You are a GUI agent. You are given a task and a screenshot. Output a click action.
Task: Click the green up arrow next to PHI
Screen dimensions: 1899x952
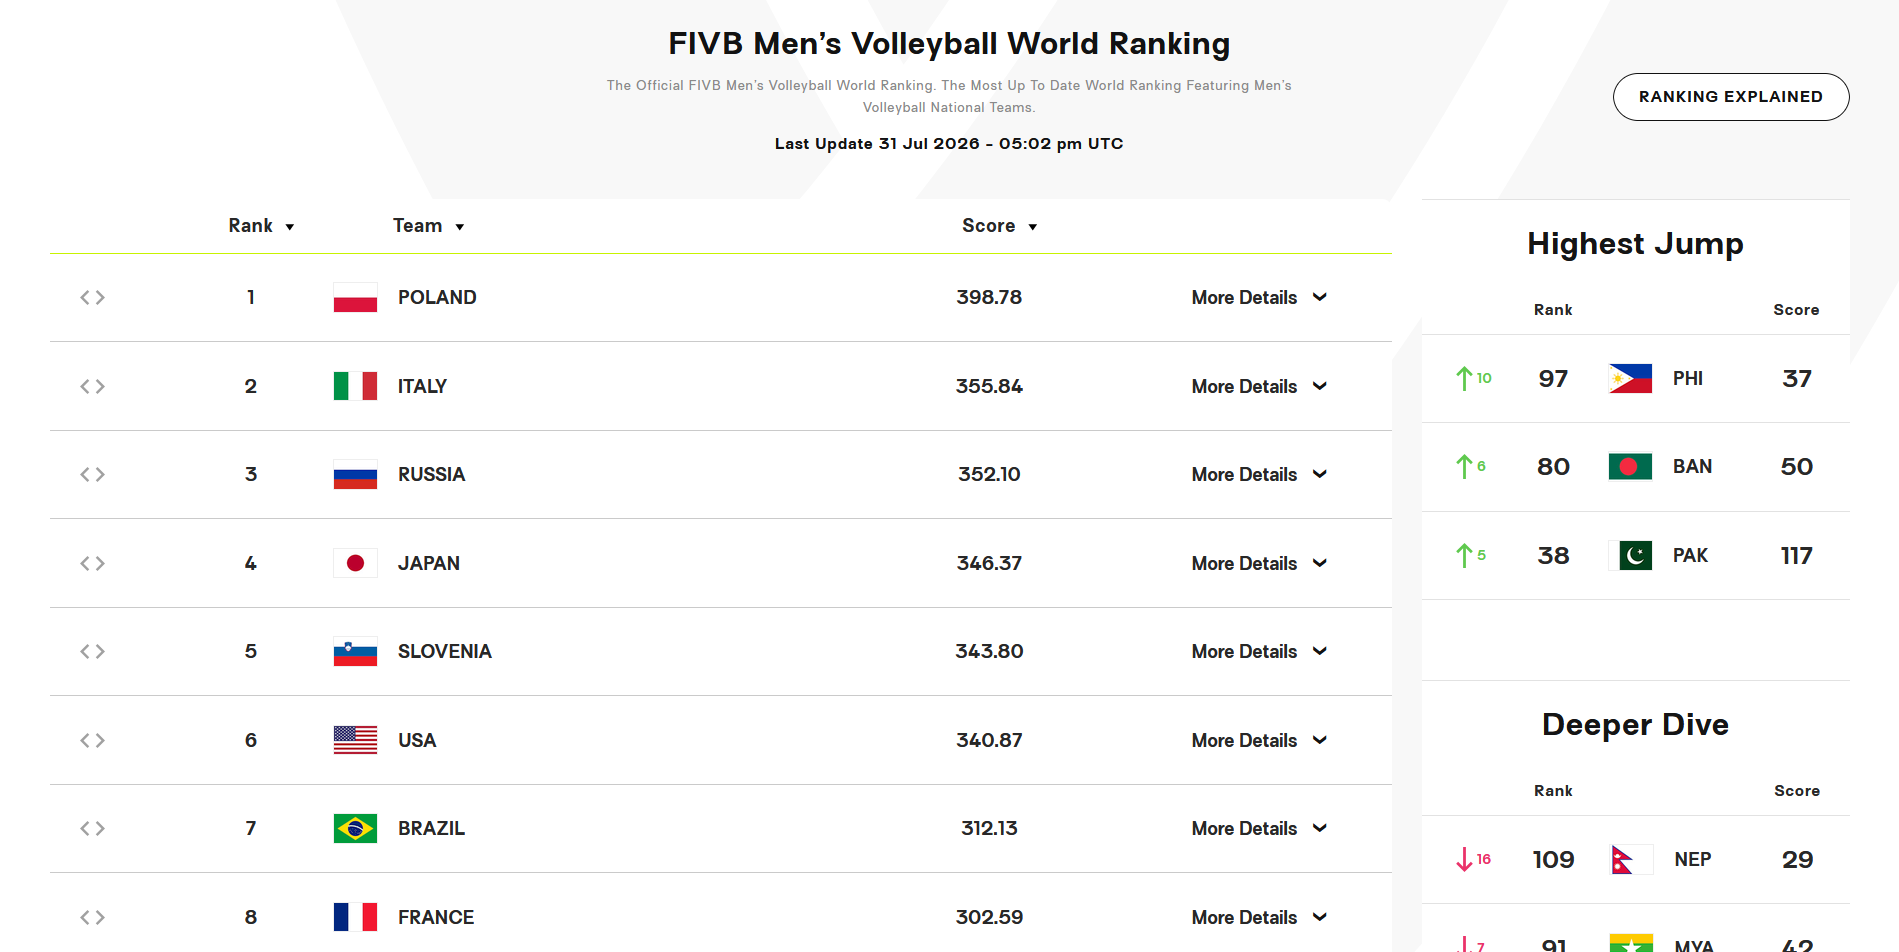click(x=1464, y=378)
